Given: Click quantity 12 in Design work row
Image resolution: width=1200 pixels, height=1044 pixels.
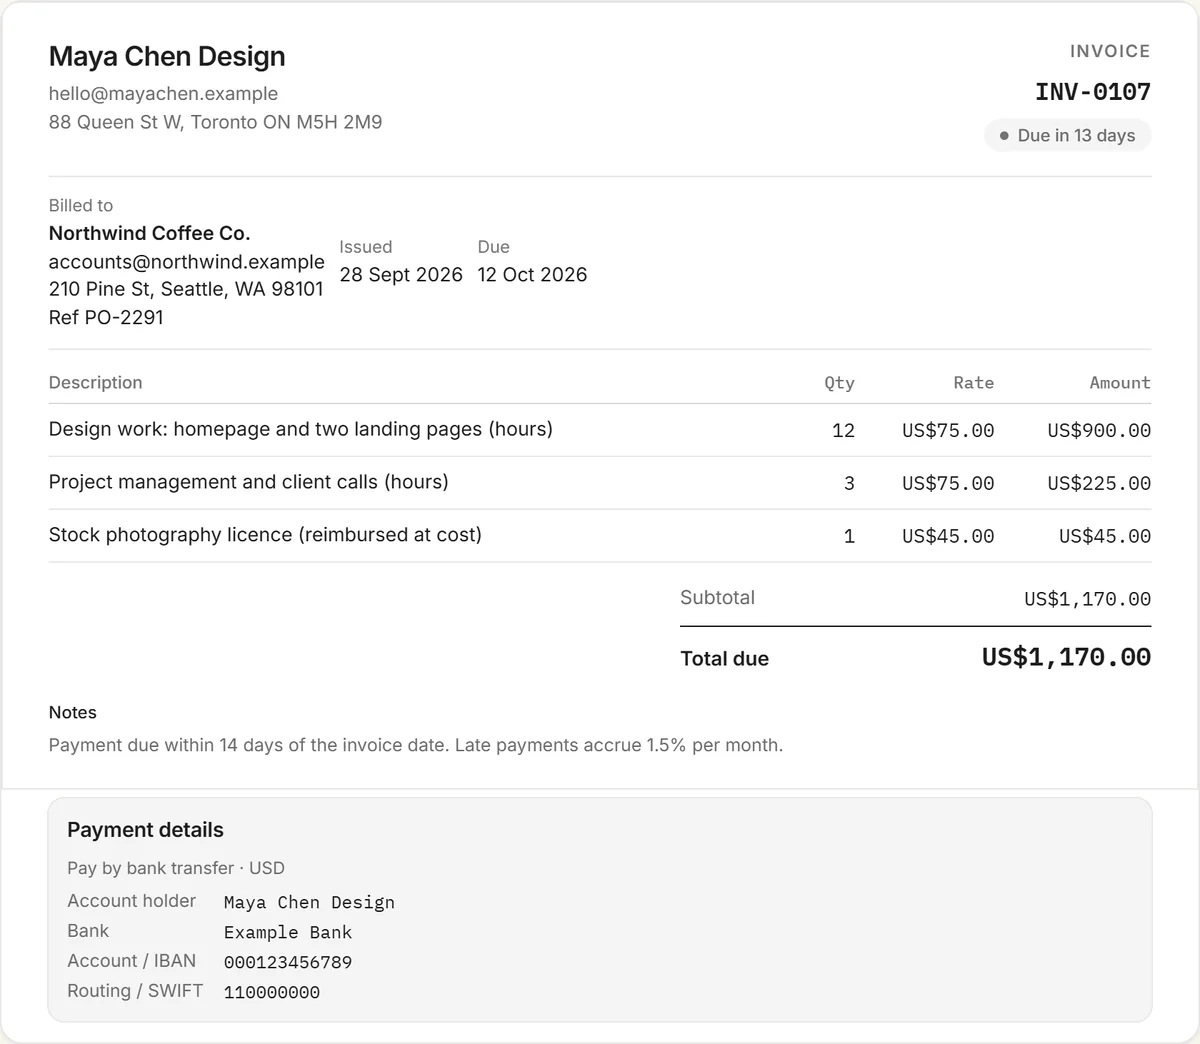Looking at the screenshot, I should point(843,430).
